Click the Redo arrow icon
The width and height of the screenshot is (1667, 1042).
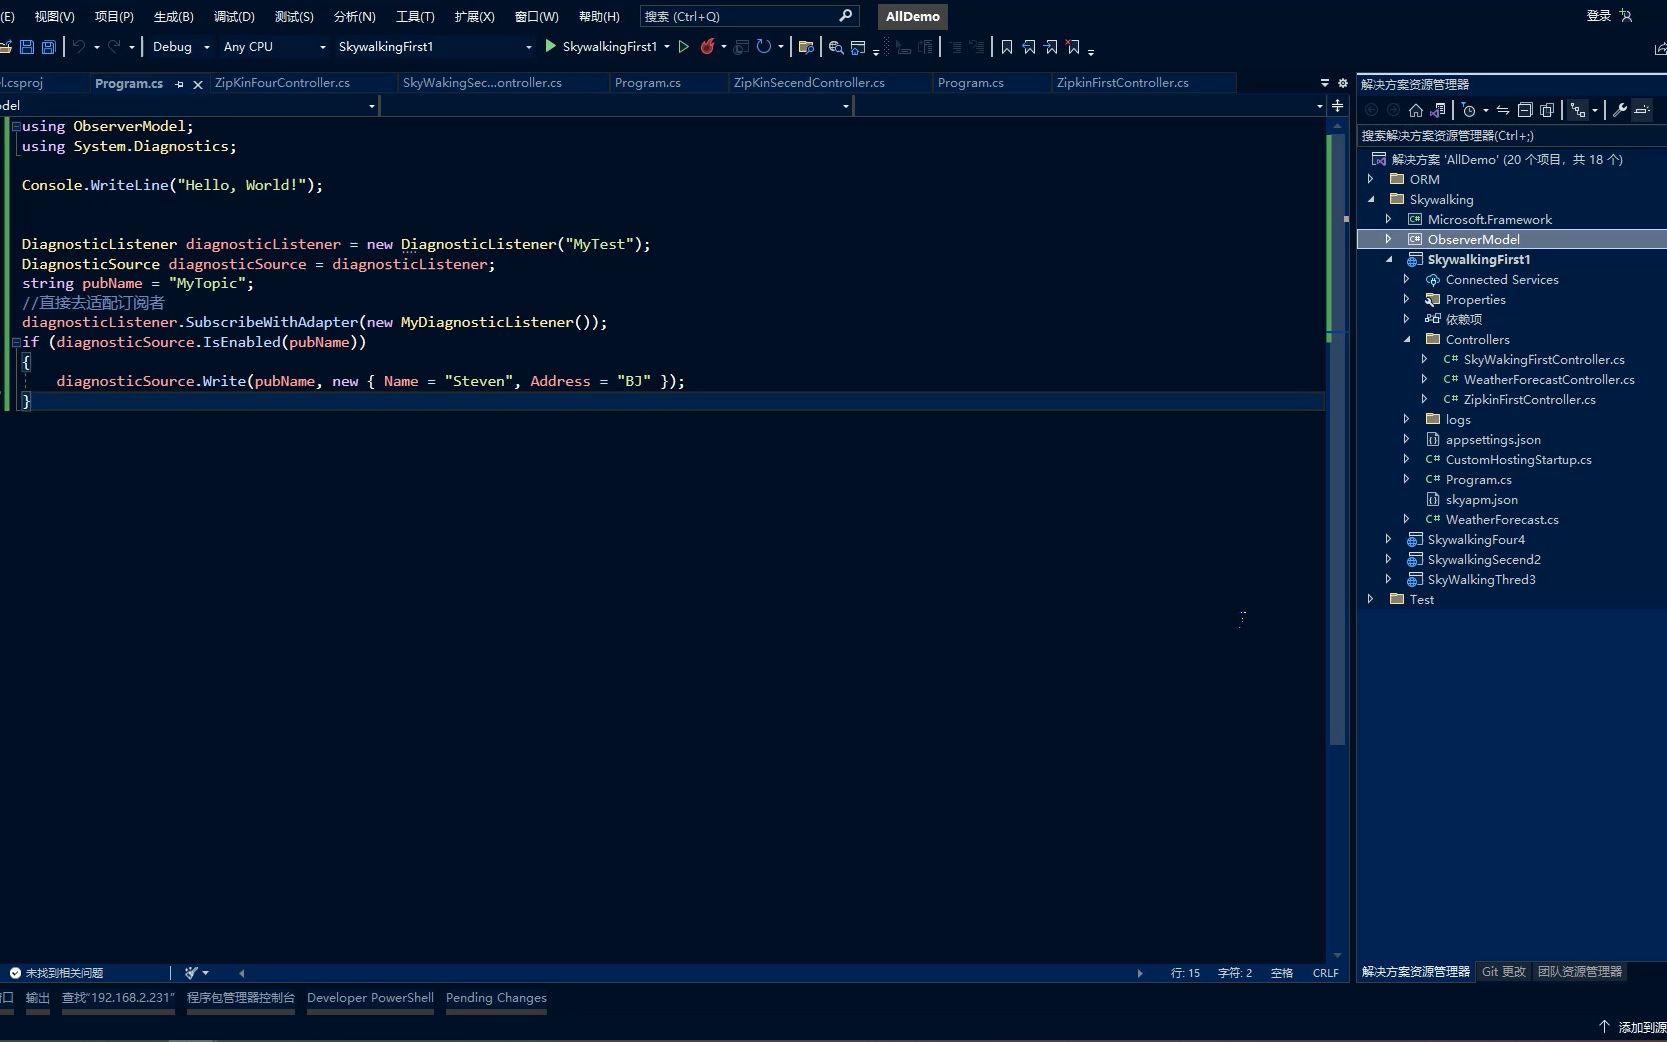pos(114,47)
